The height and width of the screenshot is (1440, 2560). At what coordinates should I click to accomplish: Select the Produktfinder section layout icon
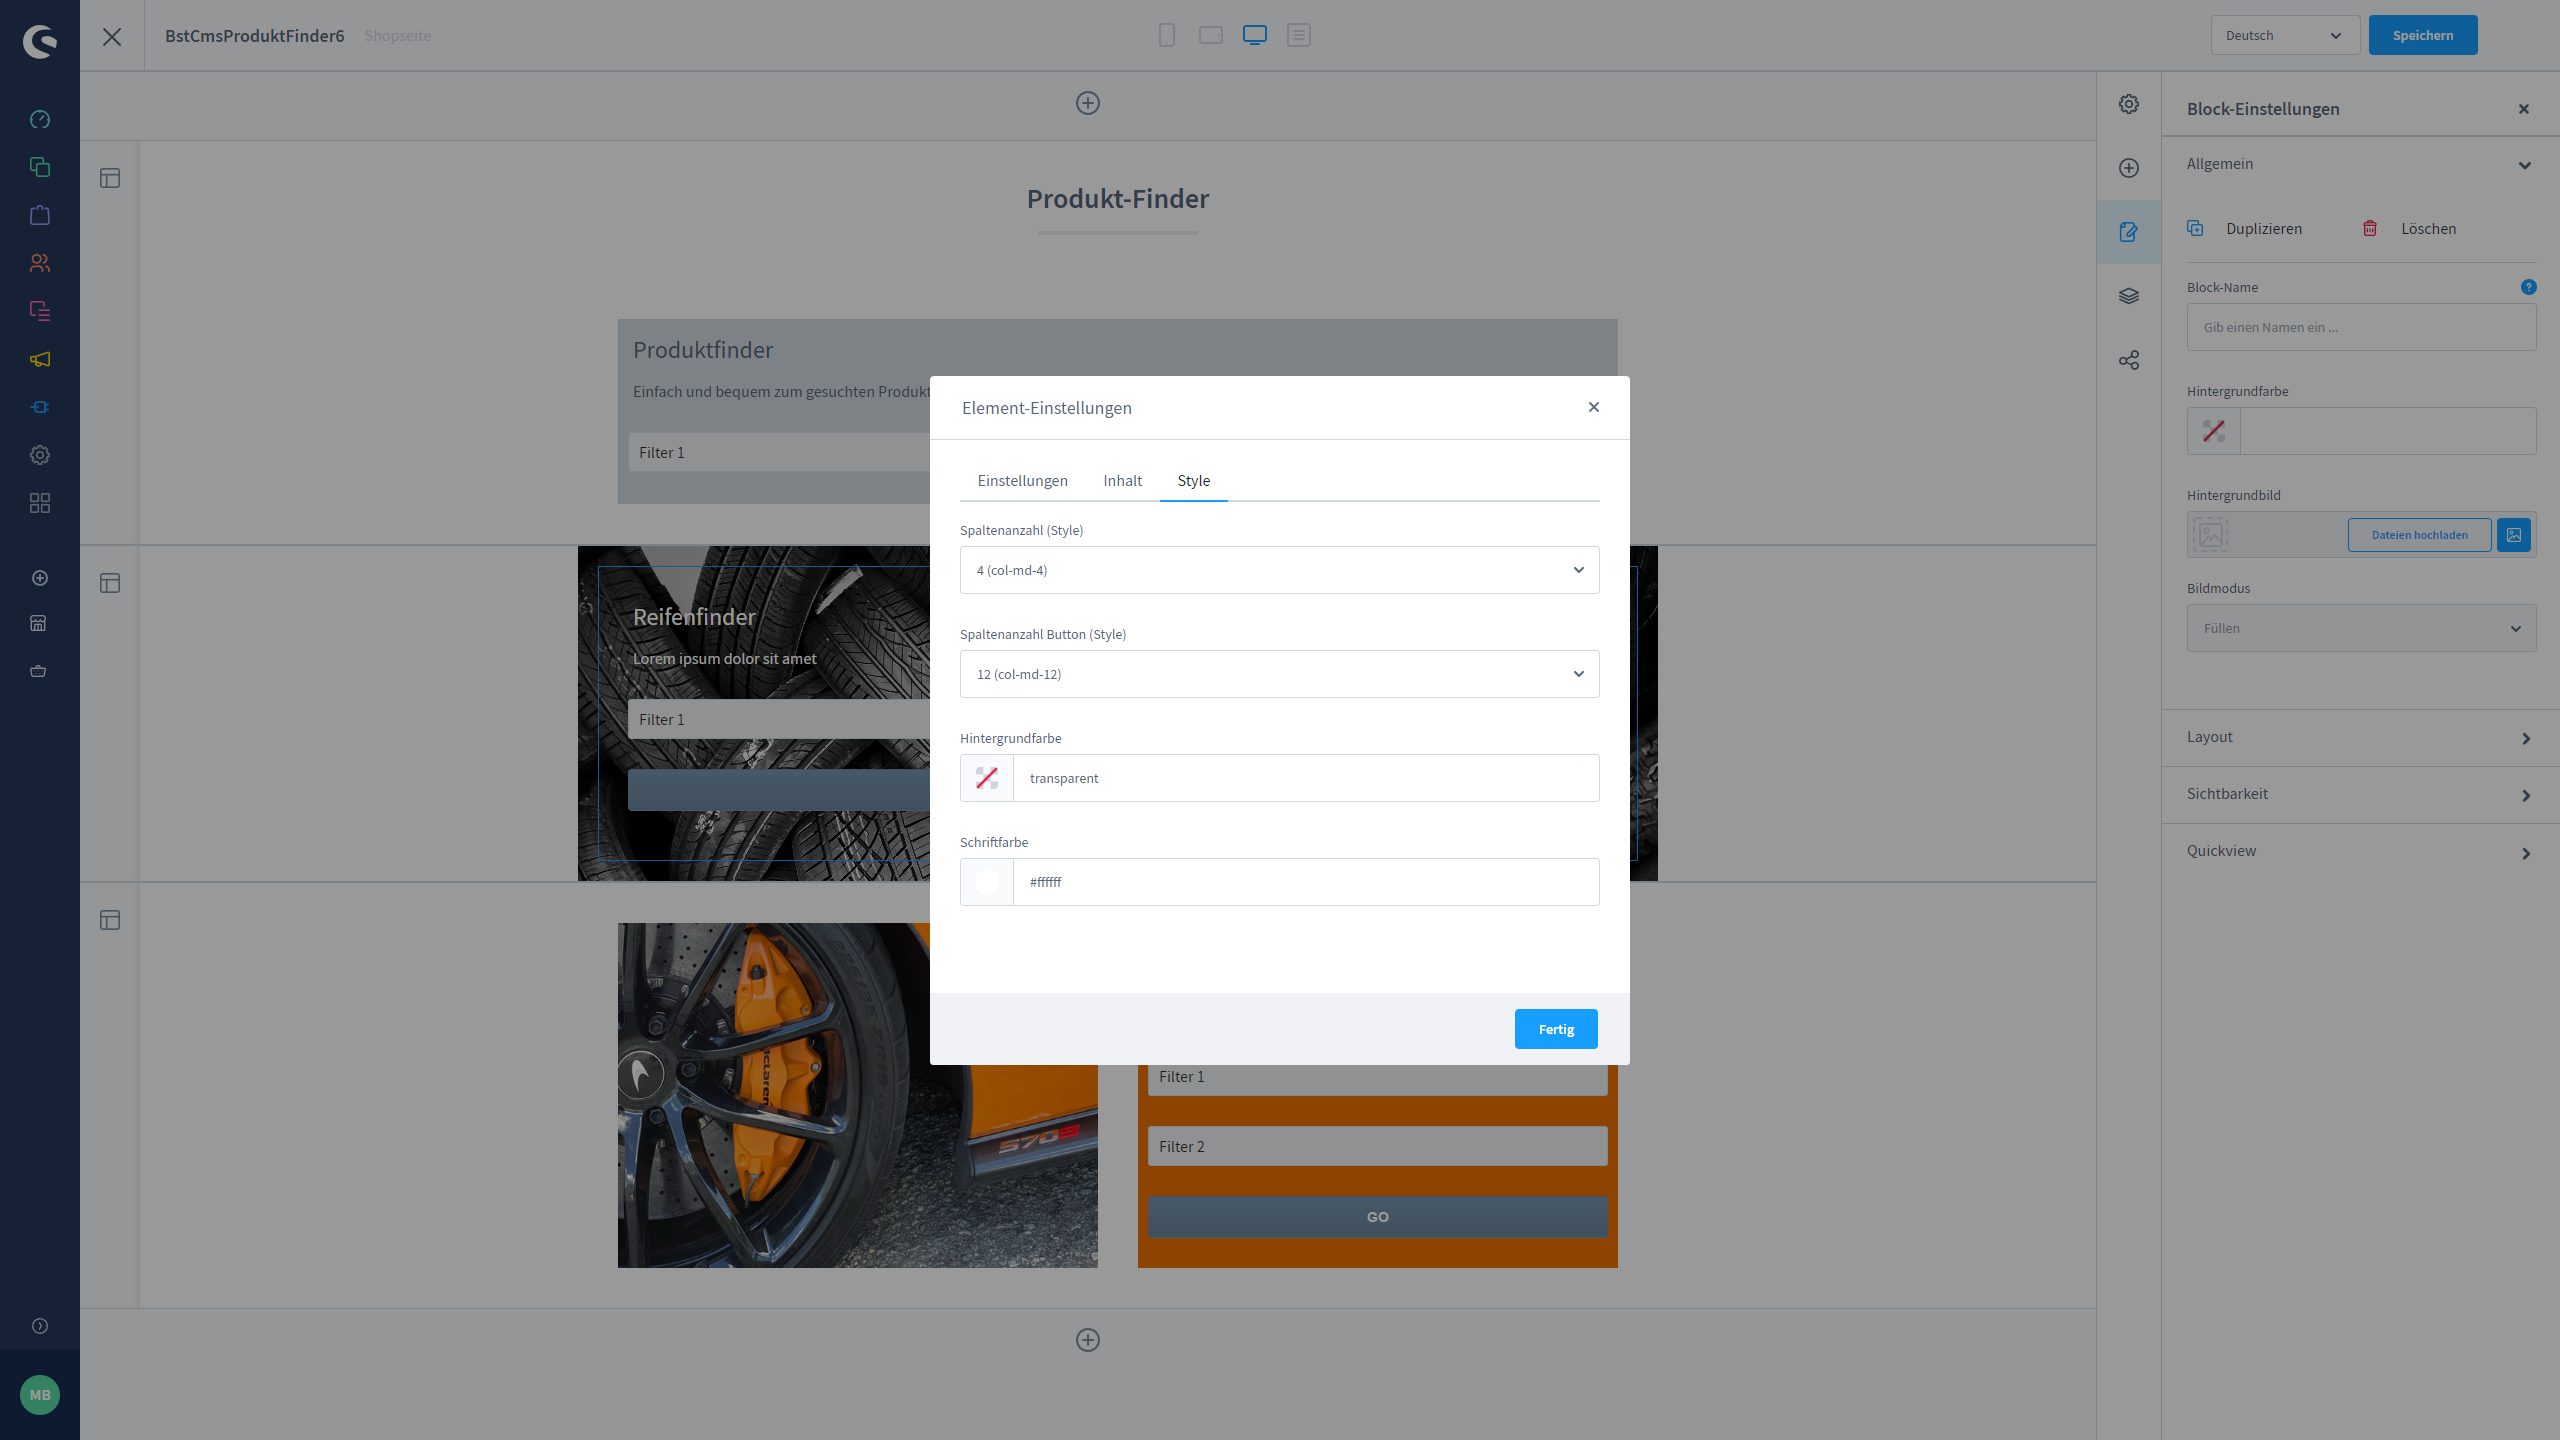click(110, 178)
